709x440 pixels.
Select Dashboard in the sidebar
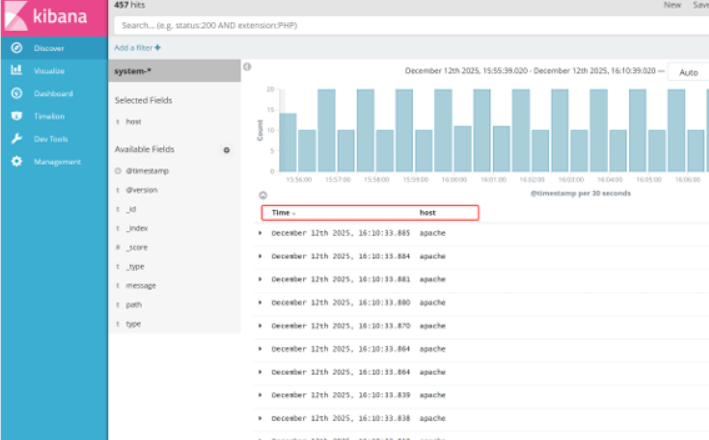click(x=54, y=93)
